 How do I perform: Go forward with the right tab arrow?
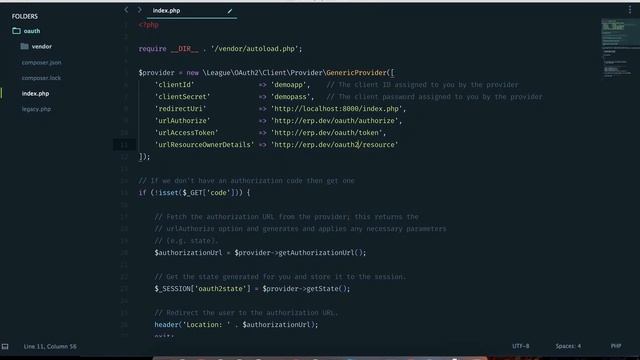pos(140,10)
